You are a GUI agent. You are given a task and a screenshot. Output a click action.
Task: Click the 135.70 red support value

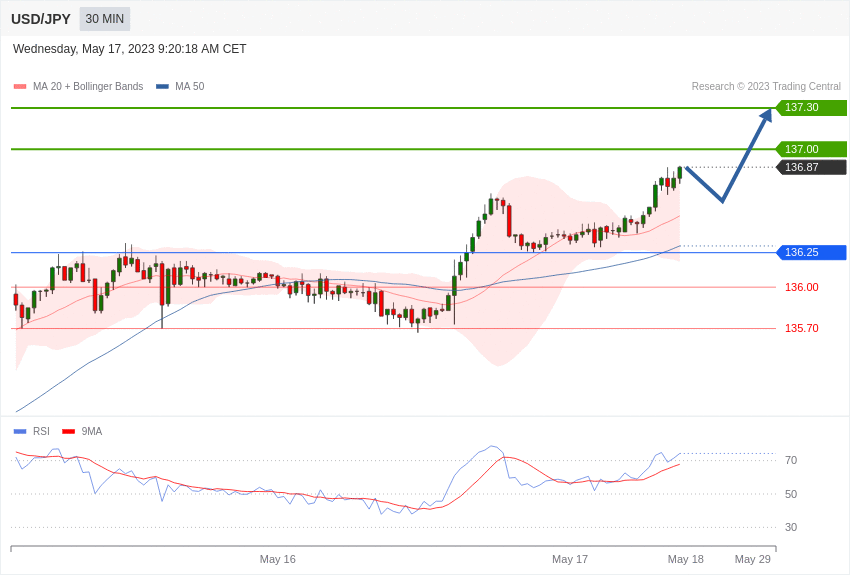point(802,328)
